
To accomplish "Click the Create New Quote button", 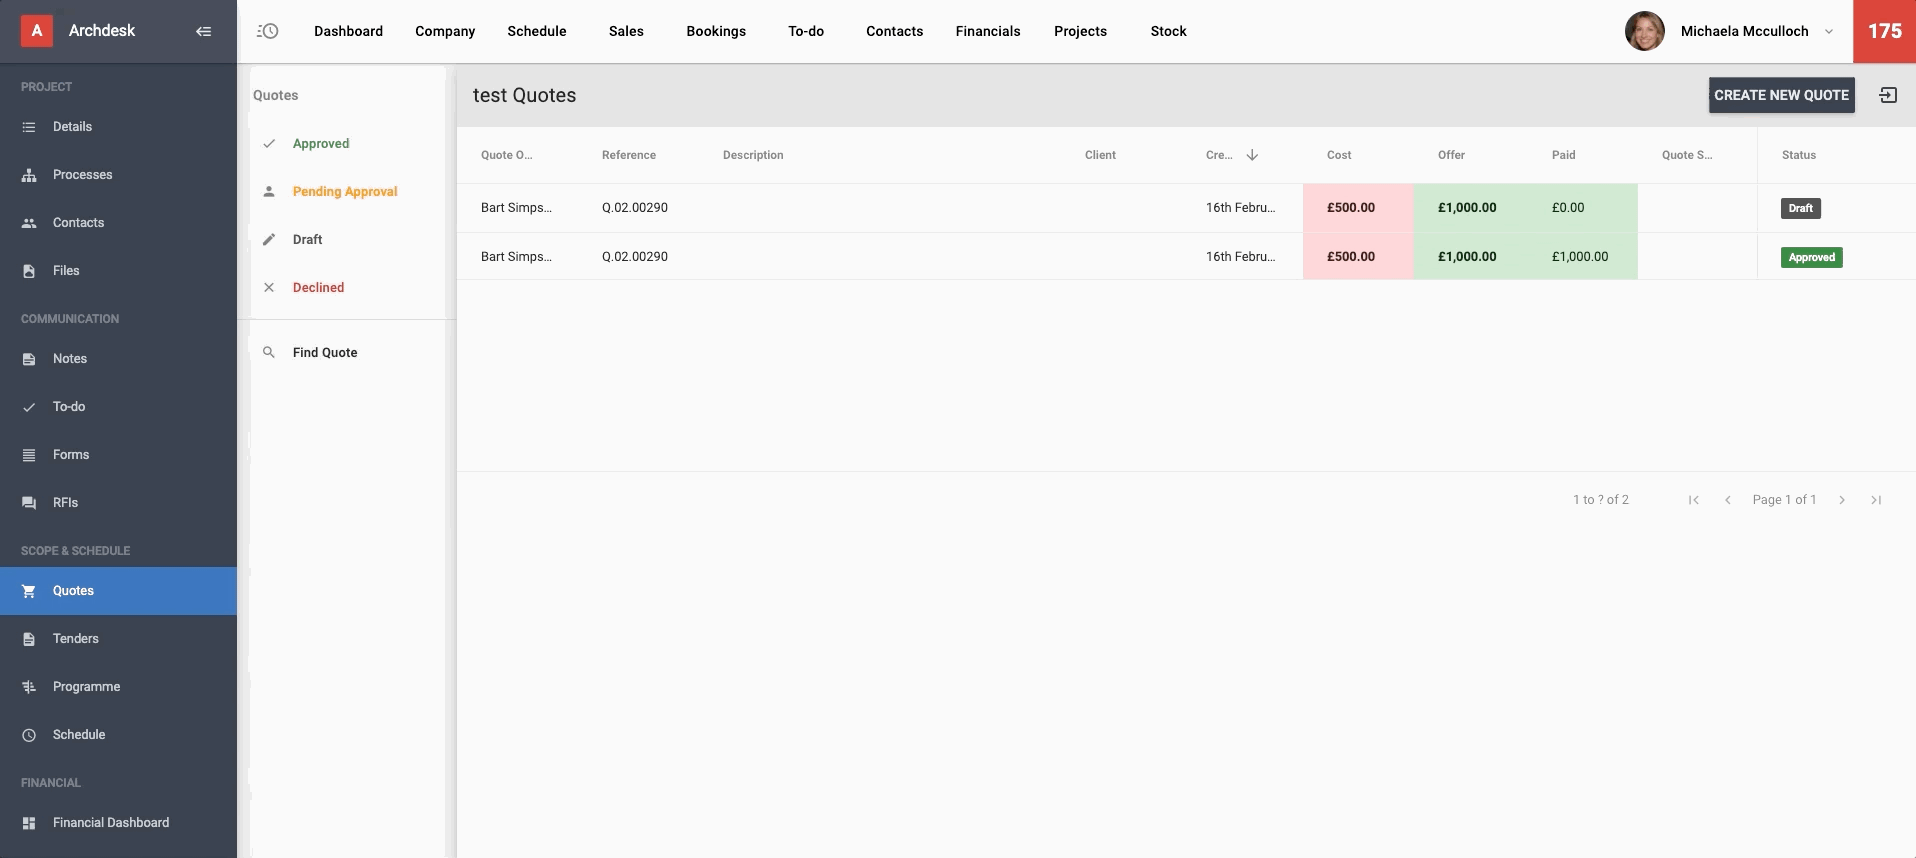I will (x=1781, y=95).
